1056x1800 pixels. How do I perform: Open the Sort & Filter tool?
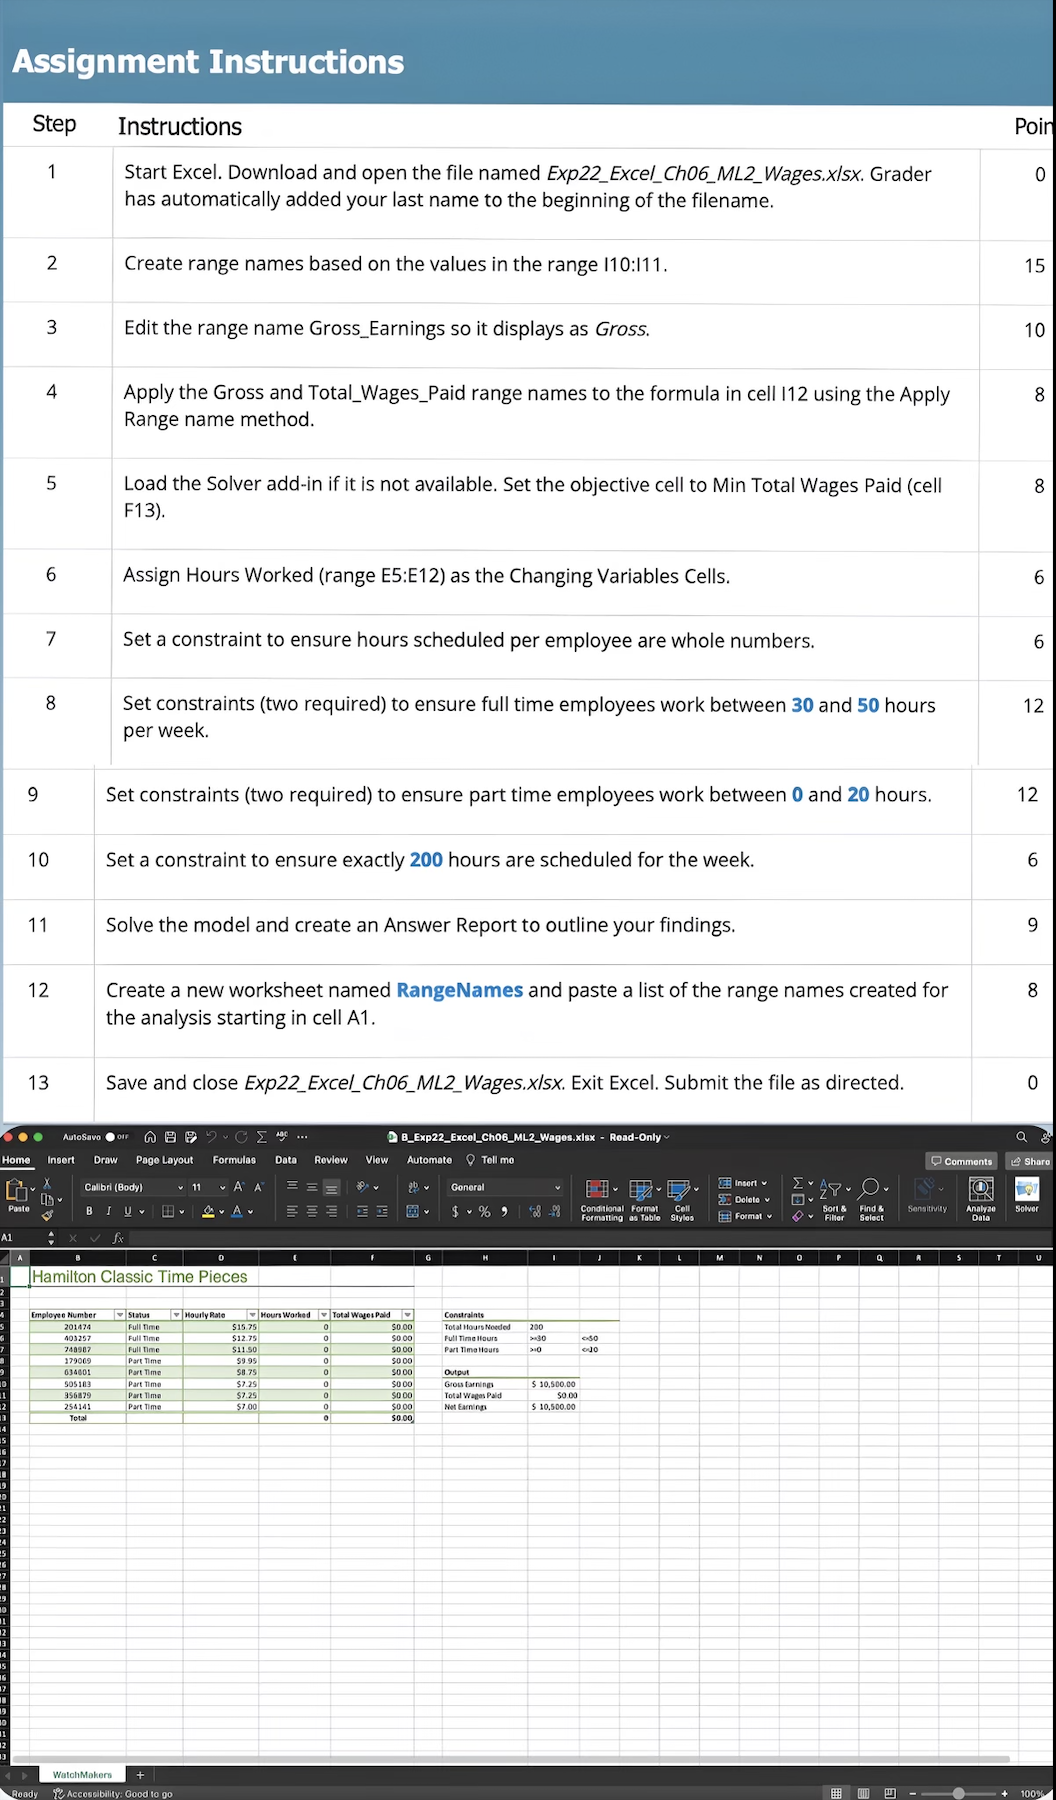click(x=834, y=1199)
